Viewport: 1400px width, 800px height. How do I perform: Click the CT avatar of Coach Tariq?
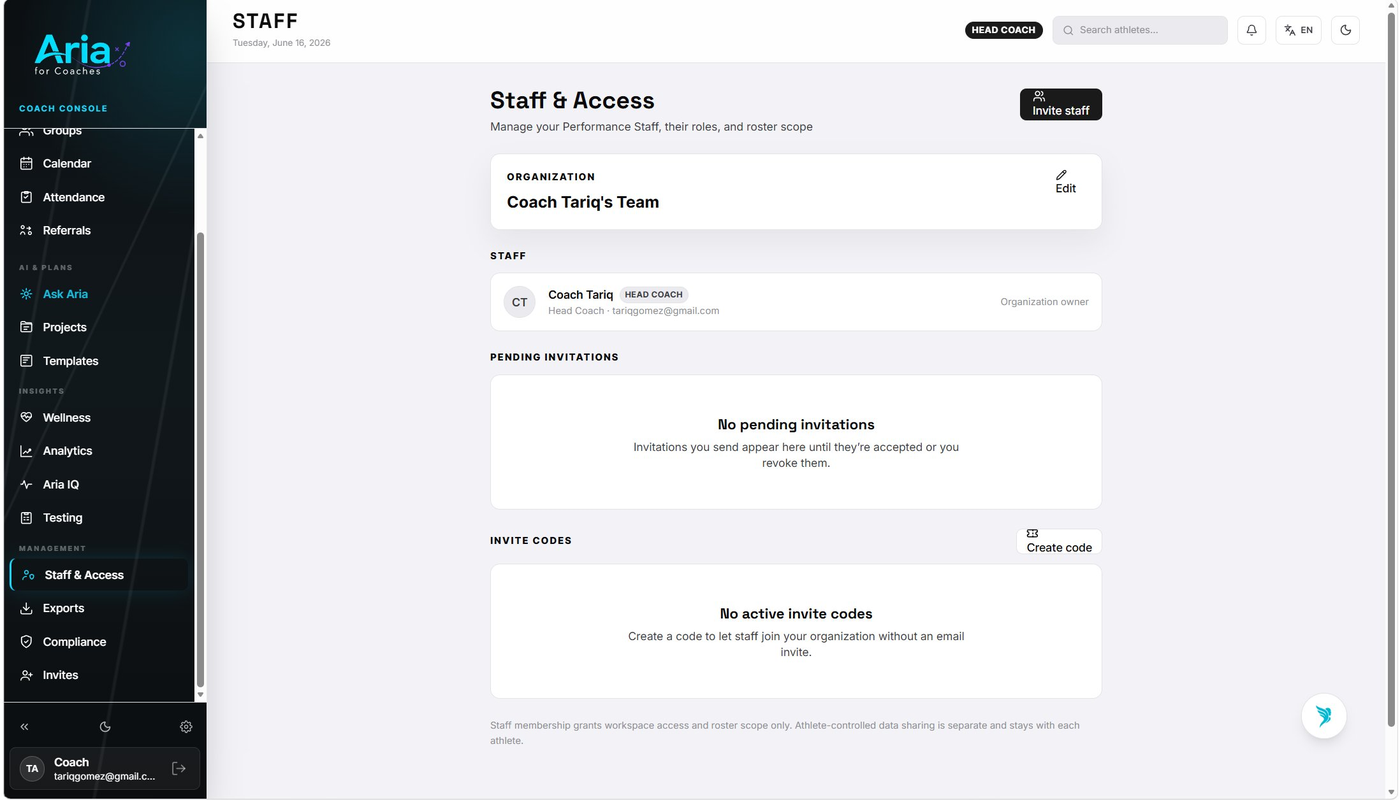520,302
